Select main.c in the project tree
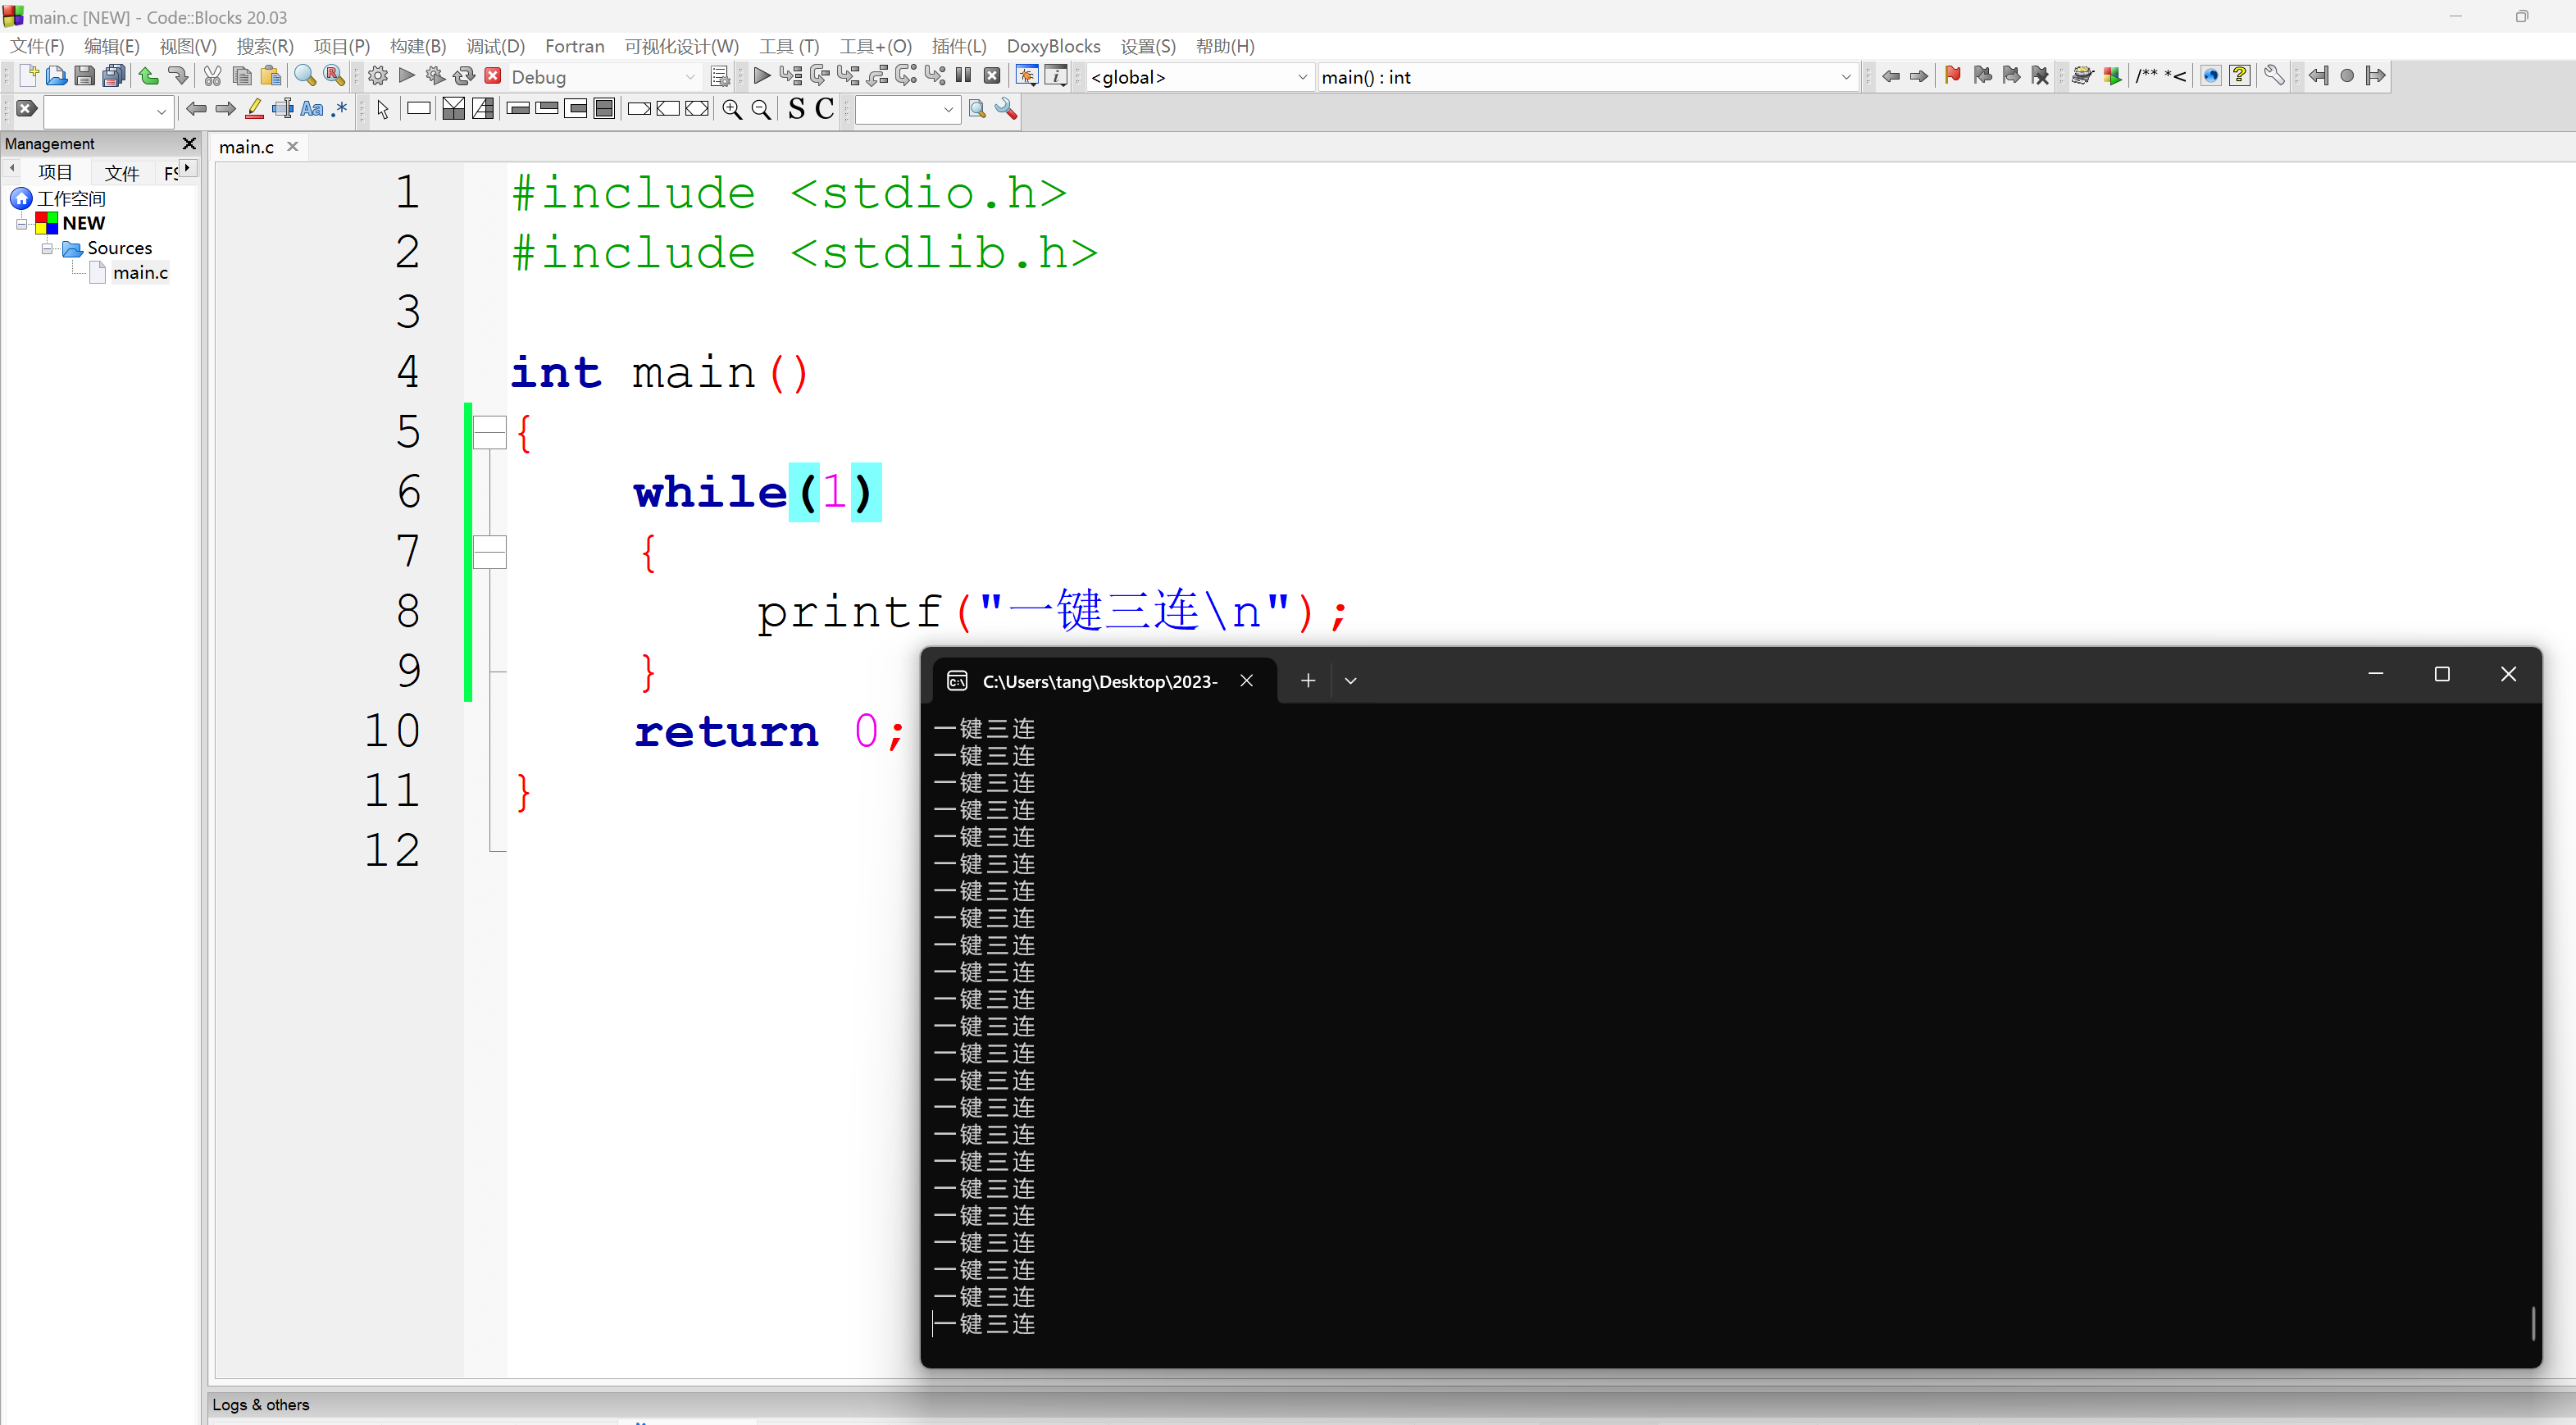The image size is (2576, 1425). pyautogui.click(x=143, y=272)
